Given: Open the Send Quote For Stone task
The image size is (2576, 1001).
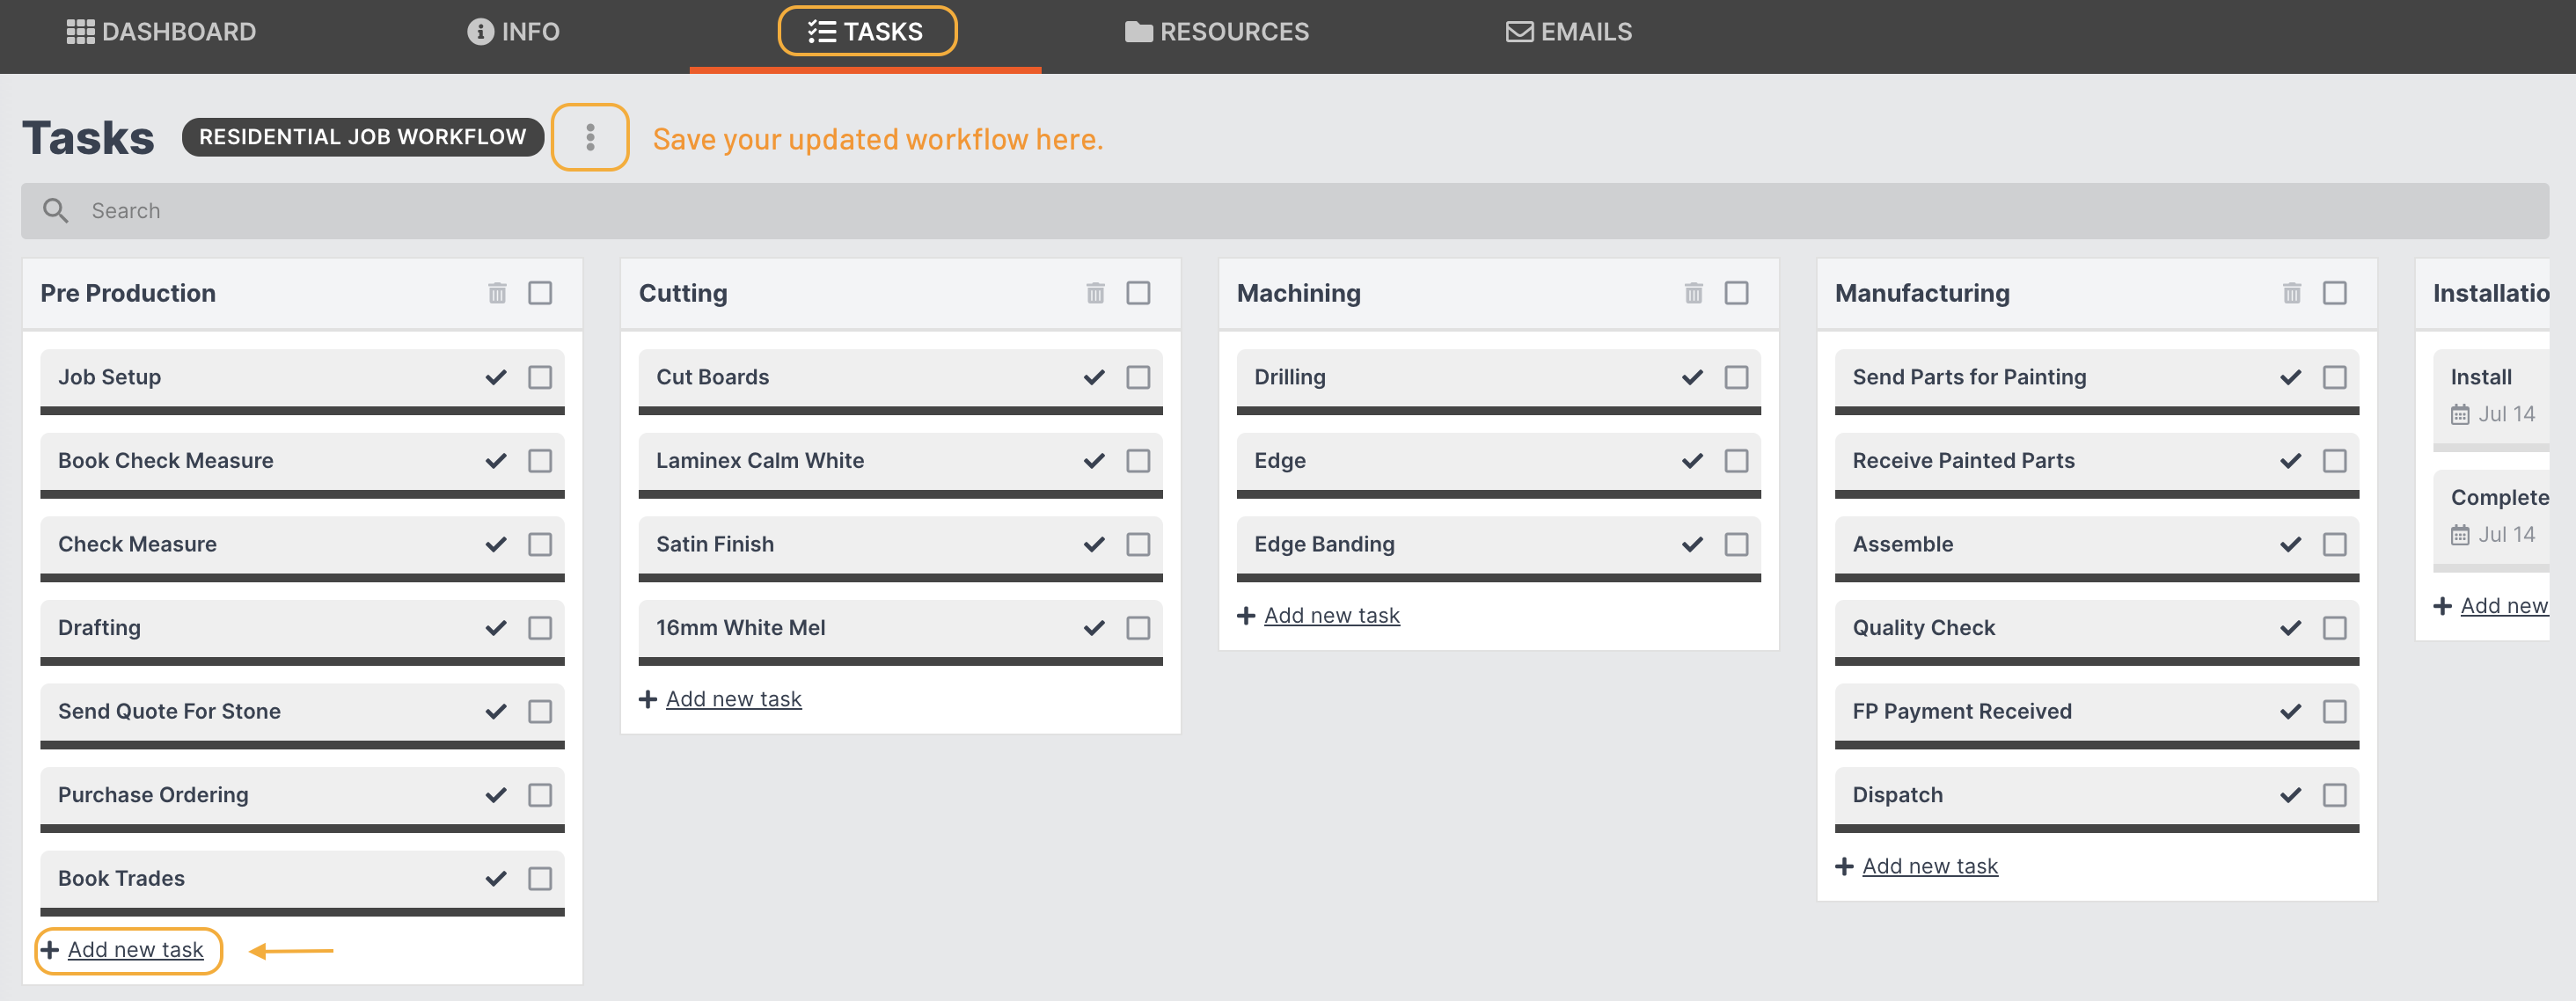Looking at the screenshot, I should click(x=302, y=716).
